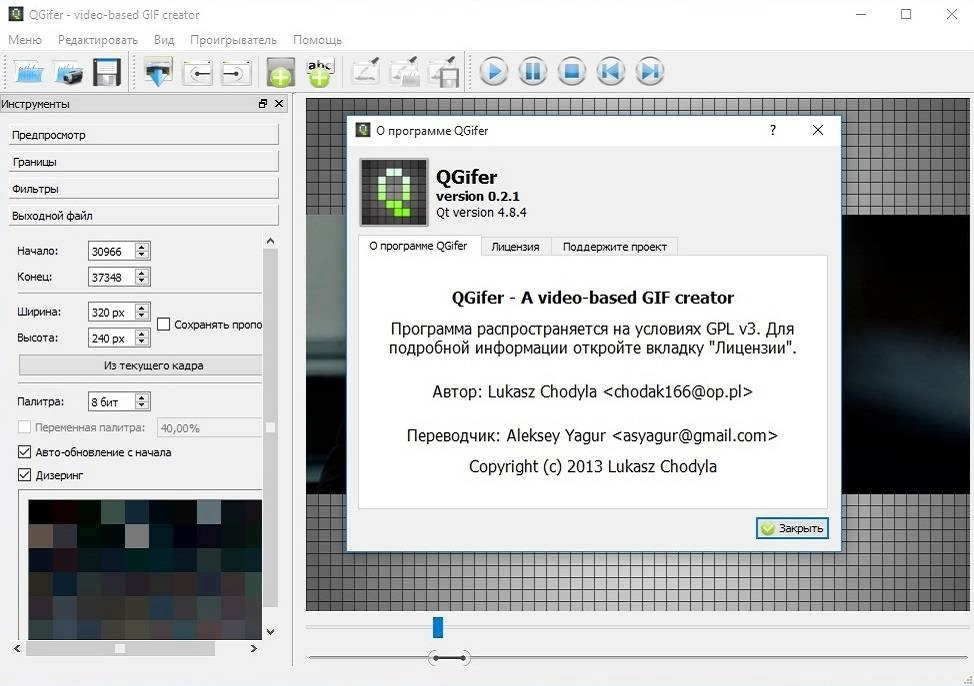Collapse the Выходной файл section
The width and height of the screenshot is (974, 686).
tap(143, 216)
